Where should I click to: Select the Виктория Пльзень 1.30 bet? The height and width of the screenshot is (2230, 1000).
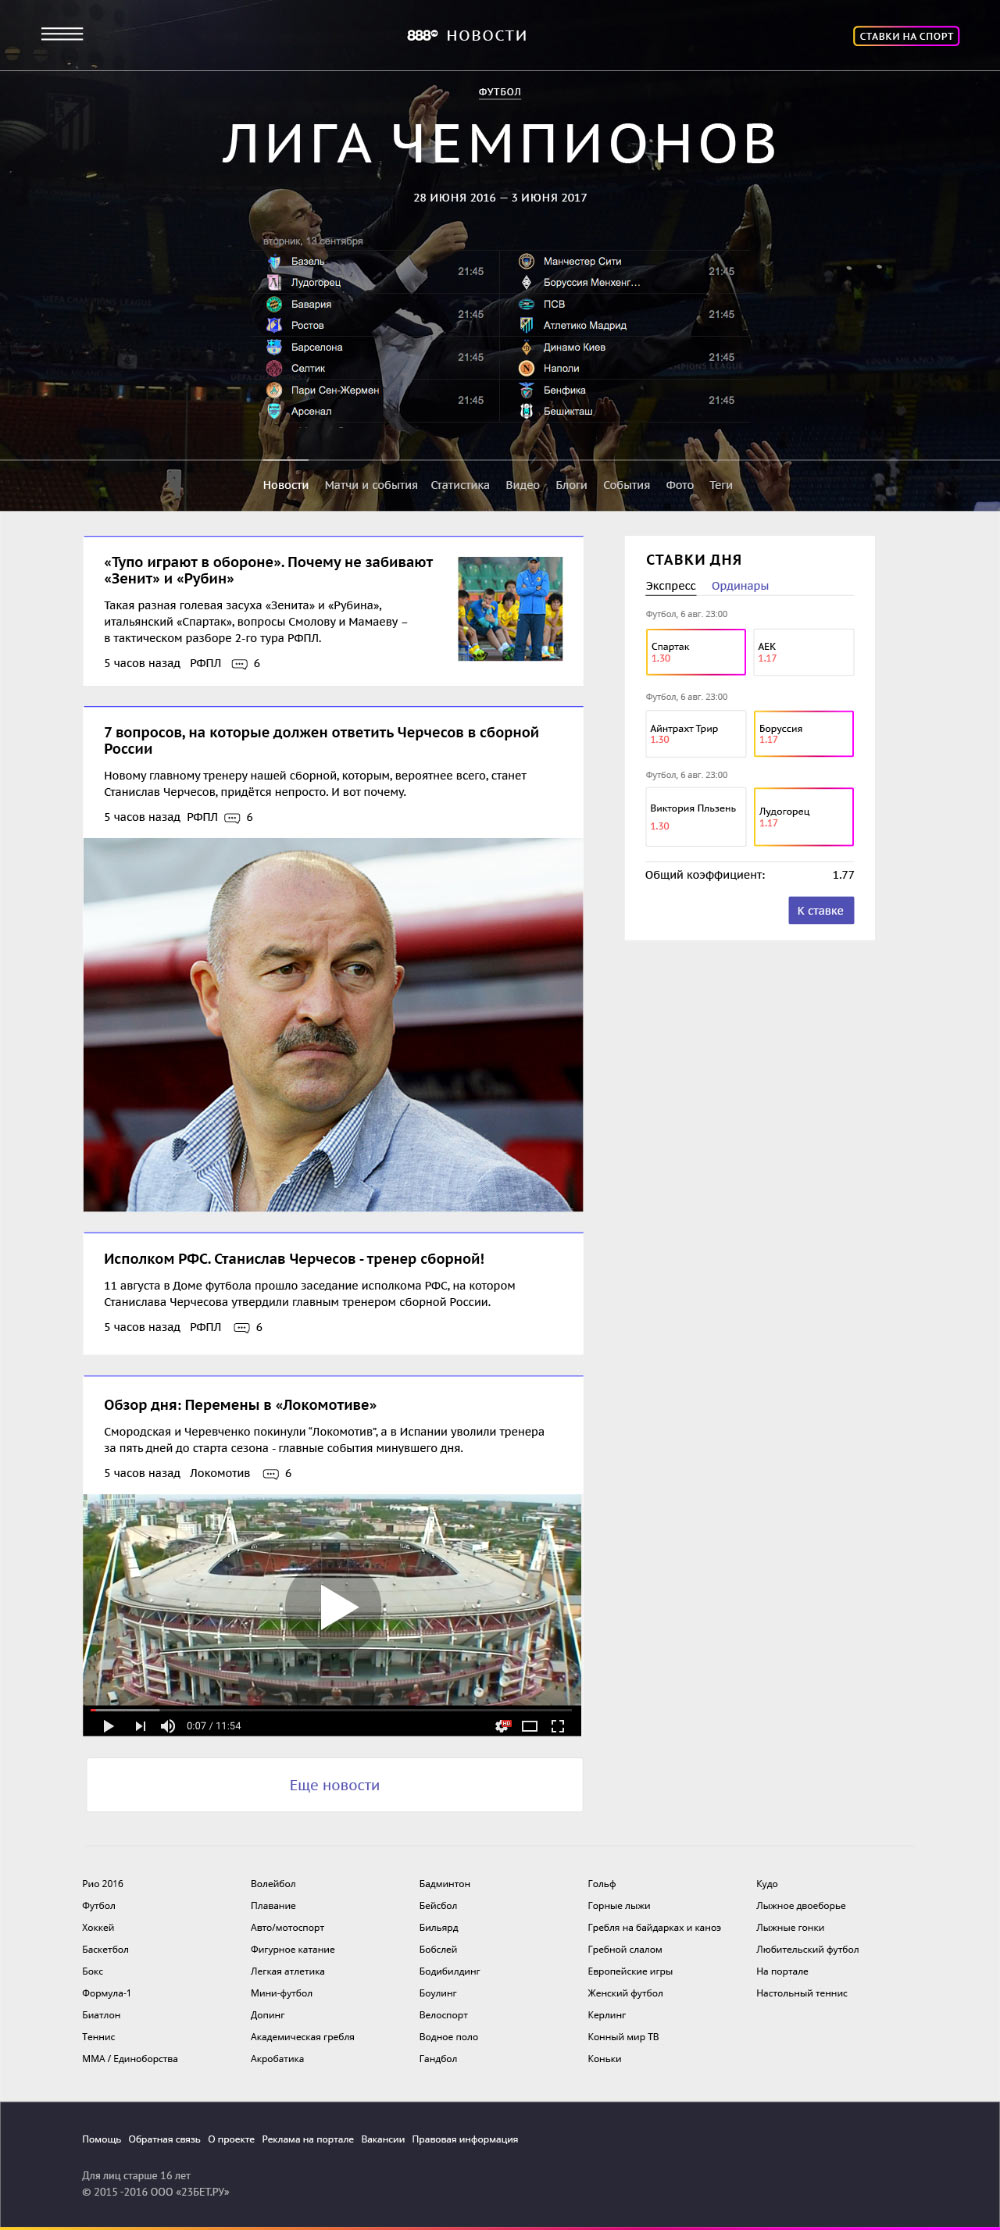point(695,816)
